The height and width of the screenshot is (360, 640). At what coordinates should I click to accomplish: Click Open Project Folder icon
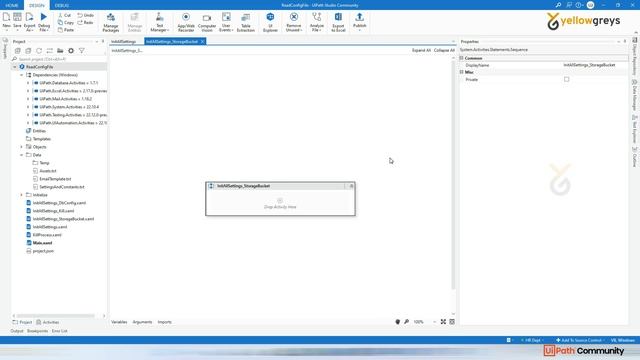click(x=60, y=51)
